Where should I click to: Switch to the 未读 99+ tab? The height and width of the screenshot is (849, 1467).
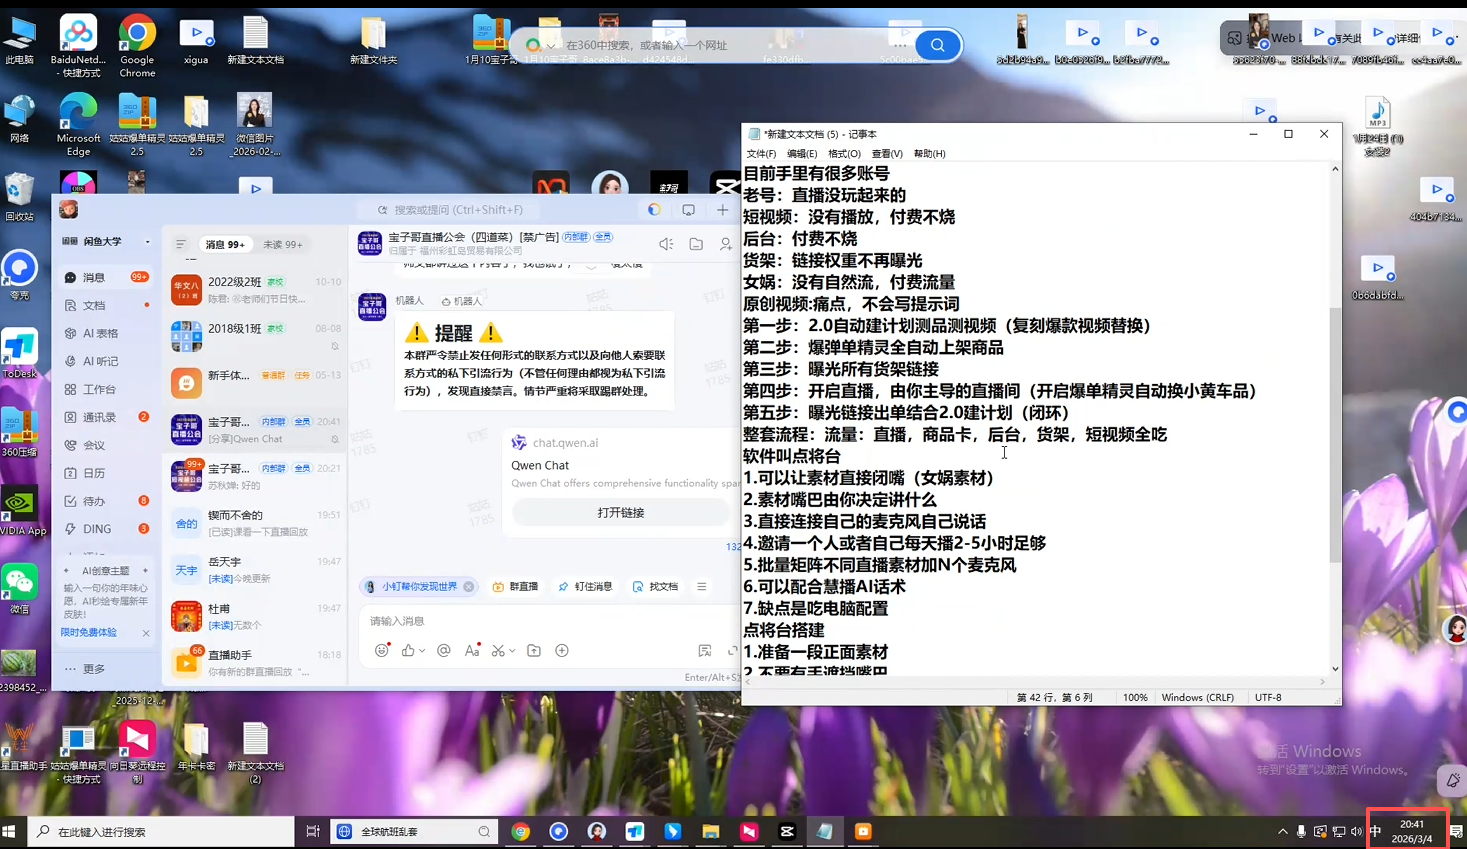coord(282,244)
